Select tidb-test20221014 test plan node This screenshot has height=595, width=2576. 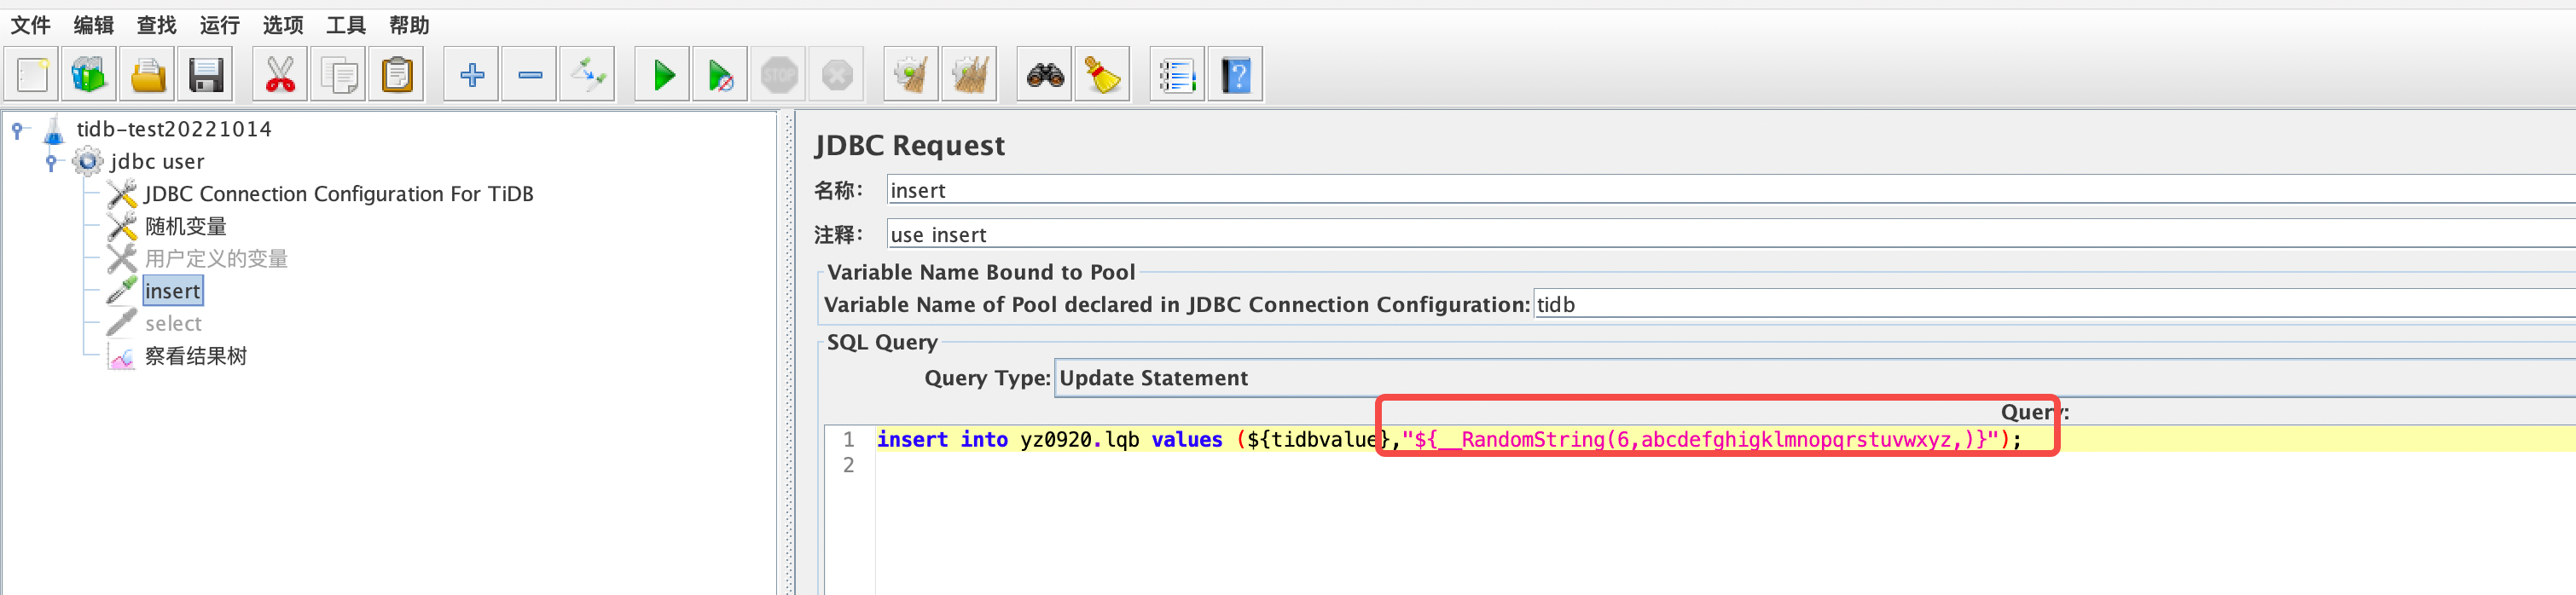point(174,129)
